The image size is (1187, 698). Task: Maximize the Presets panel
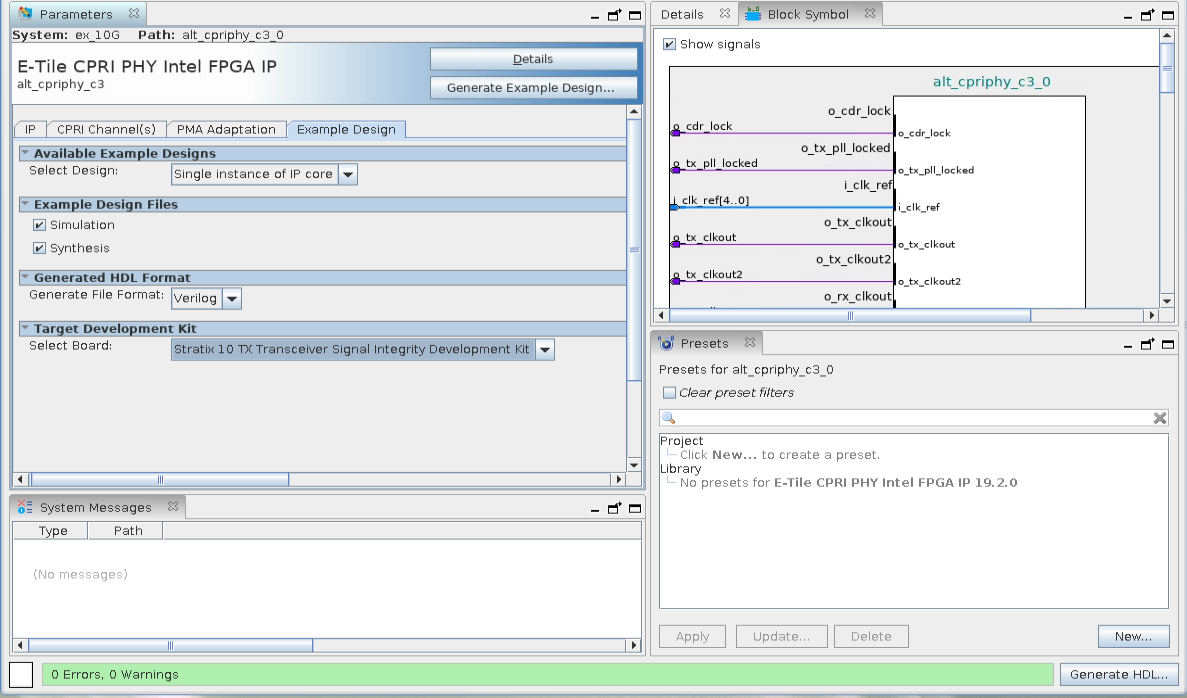pos(1168,344)
